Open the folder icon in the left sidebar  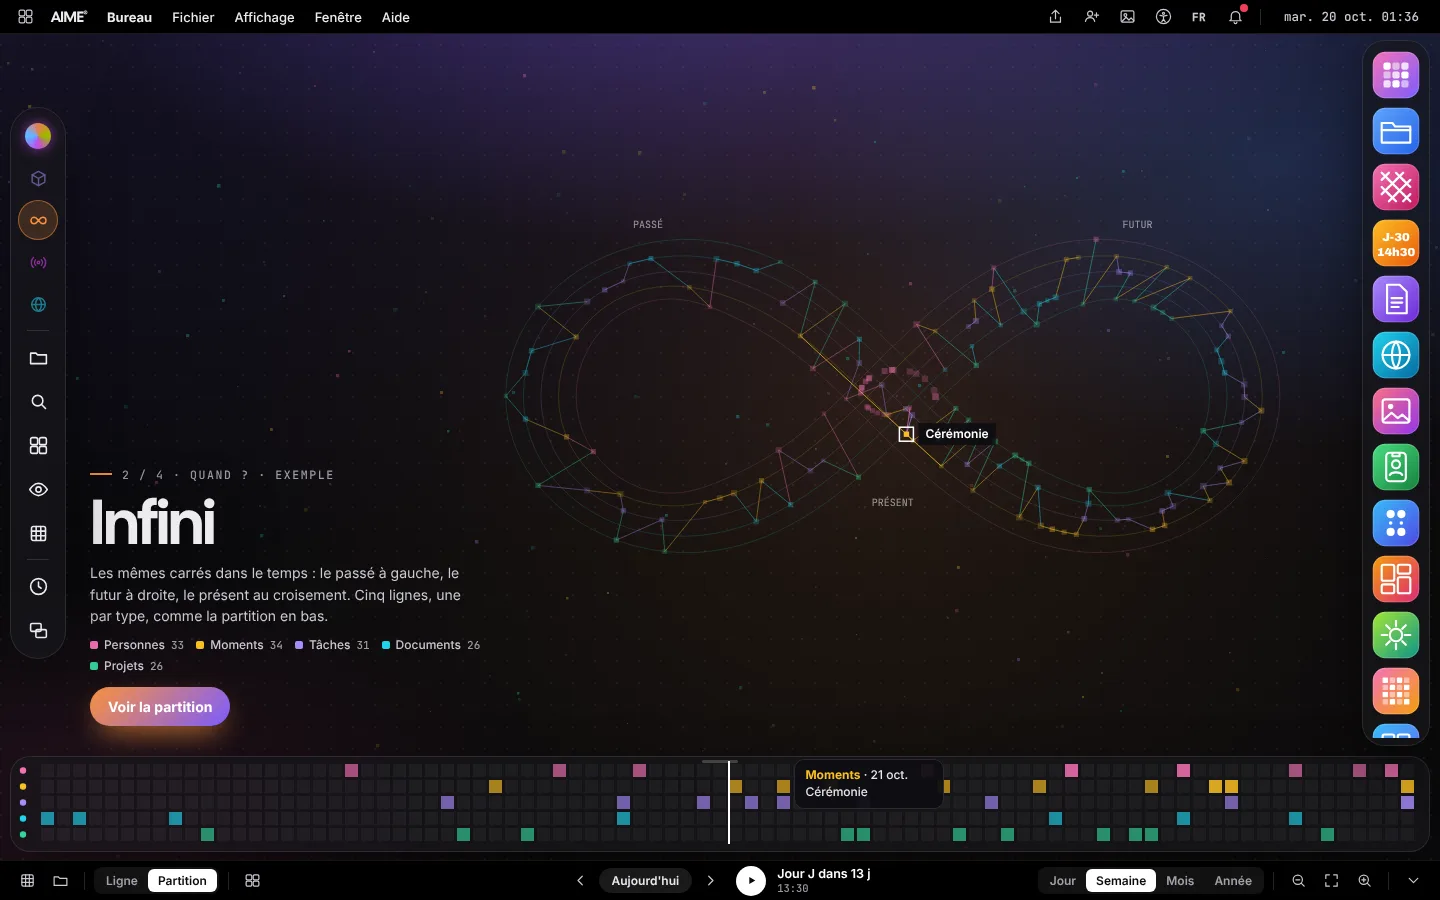38,358
